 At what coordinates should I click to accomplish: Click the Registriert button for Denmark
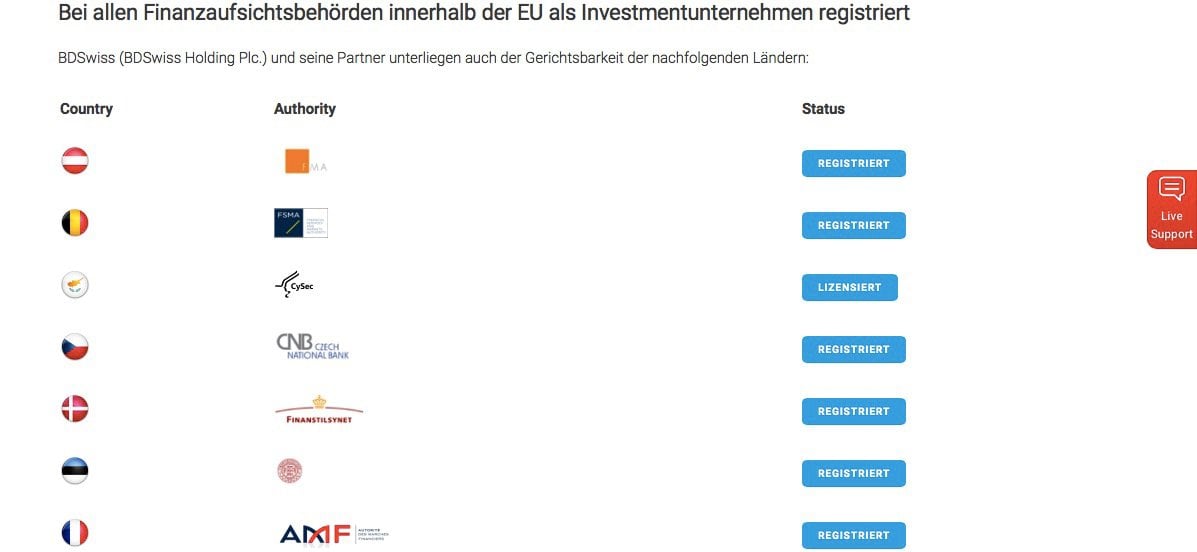(853, 412)
